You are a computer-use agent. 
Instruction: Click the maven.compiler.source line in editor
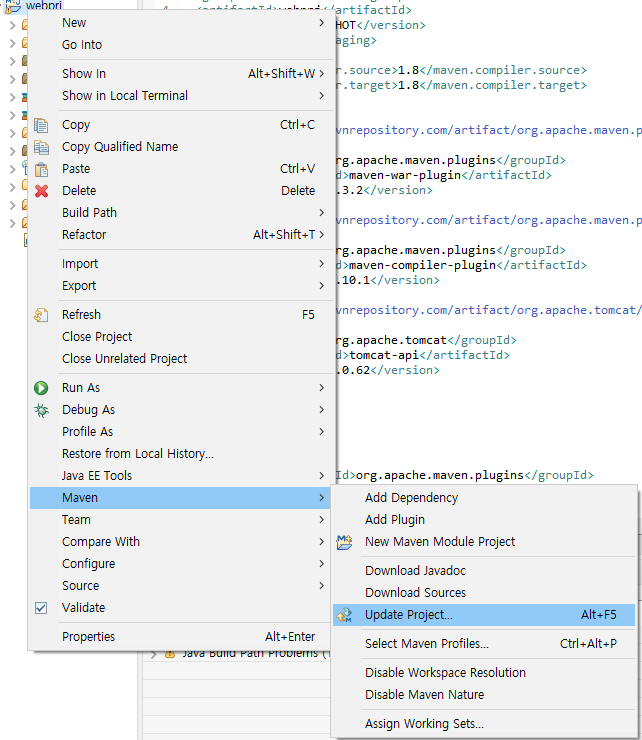(x=461, y=70)
